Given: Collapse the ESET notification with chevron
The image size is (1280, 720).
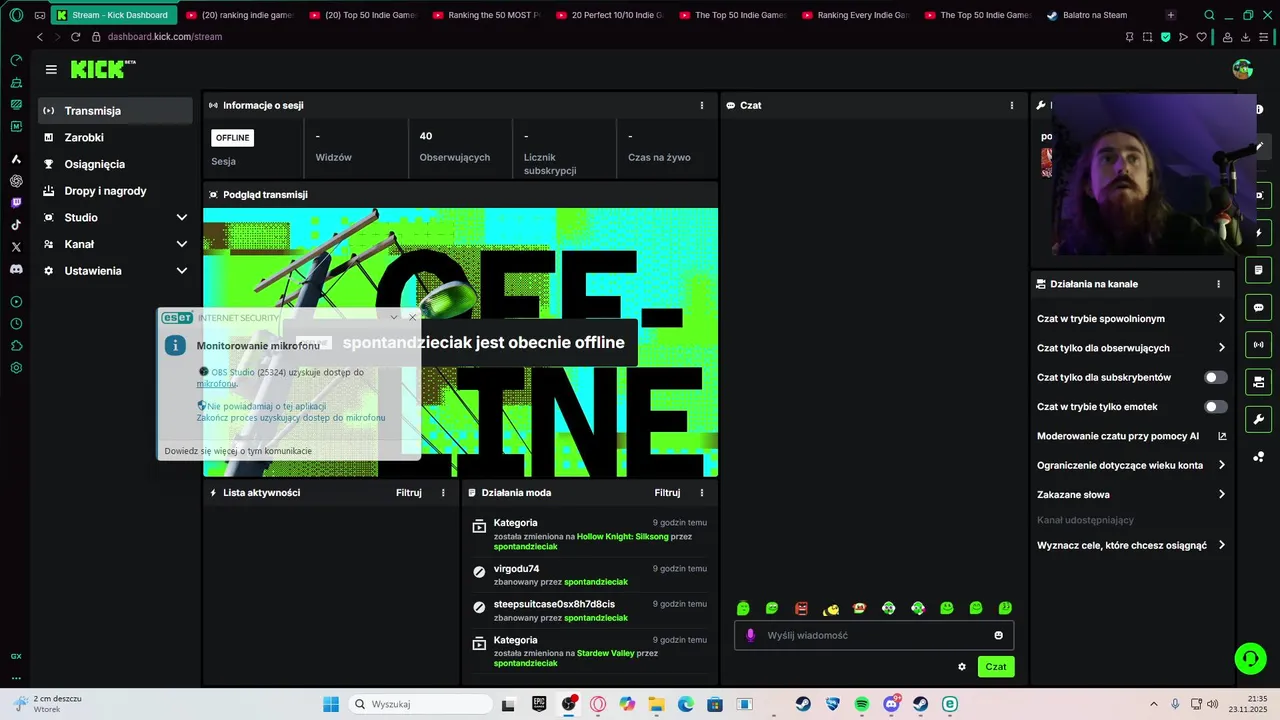Looking at the screenshot, I should [394, 317].
